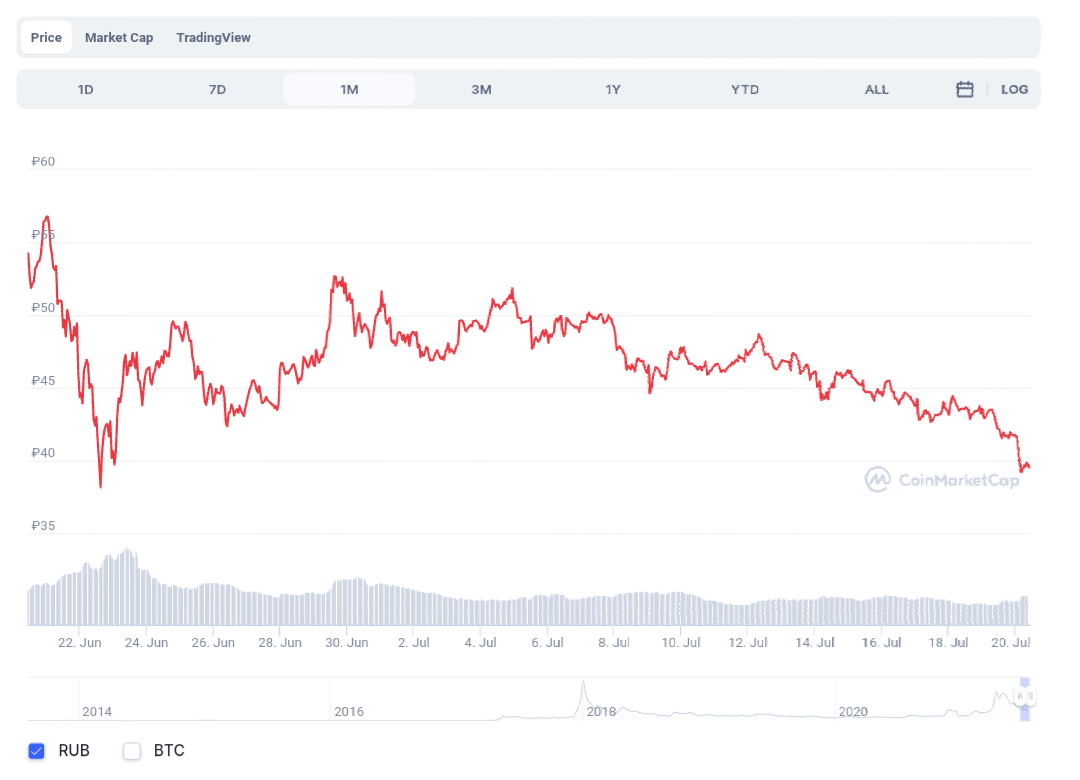Screen dimensions: 1080x780
Task: Click the CoinMarketCap watermark logo
Action: [x=940, y=480]
